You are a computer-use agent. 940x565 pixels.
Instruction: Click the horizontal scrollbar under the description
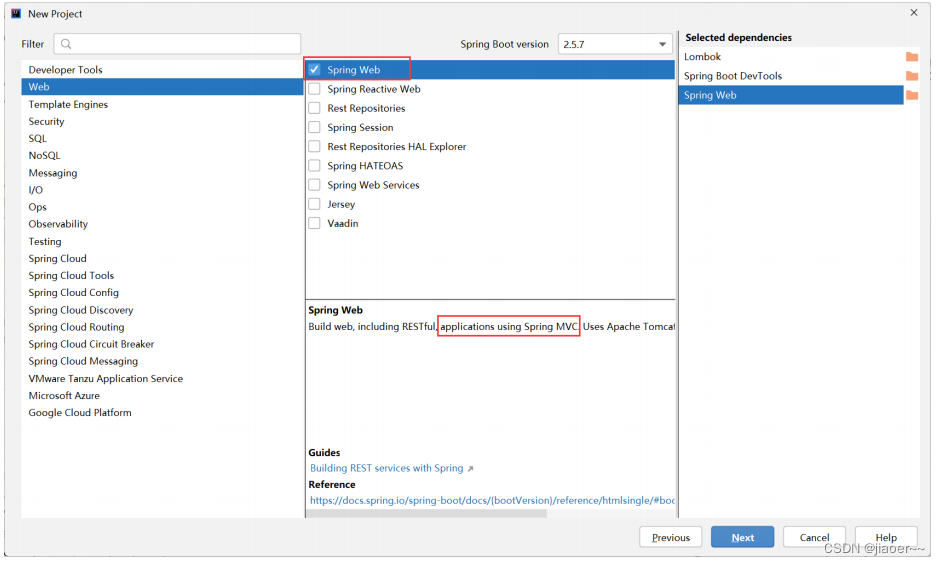(x=426, y=513)
